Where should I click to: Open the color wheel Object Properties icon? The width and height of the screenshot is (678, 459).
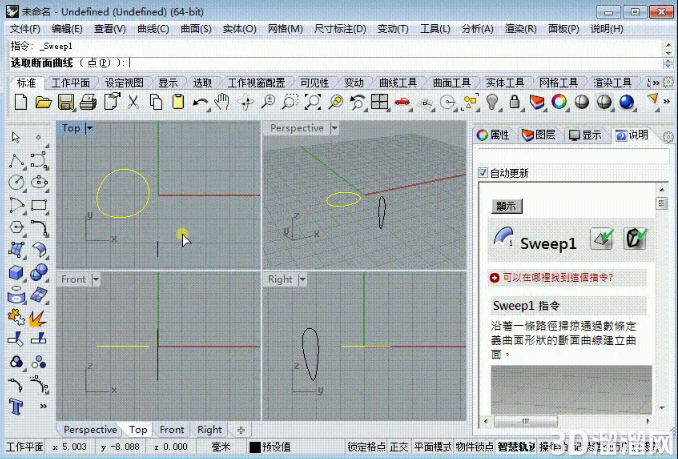(559, 102)
